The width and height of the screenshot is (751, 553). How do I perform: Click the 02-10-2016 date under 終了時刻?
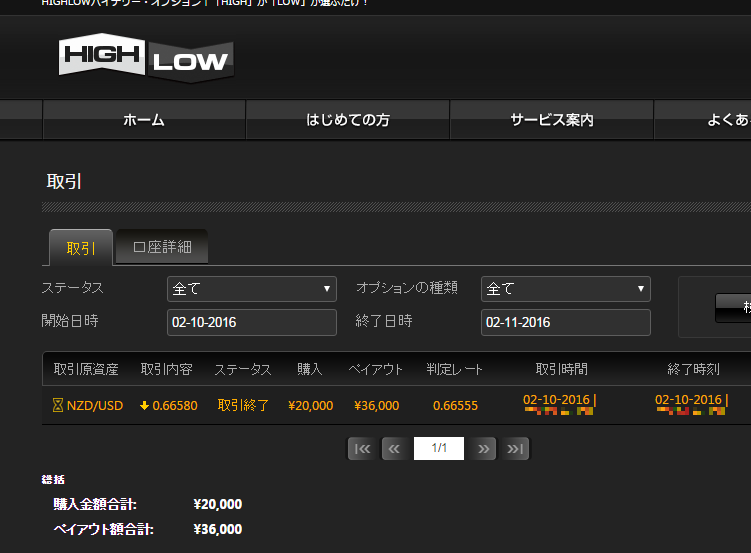[688, 399]
